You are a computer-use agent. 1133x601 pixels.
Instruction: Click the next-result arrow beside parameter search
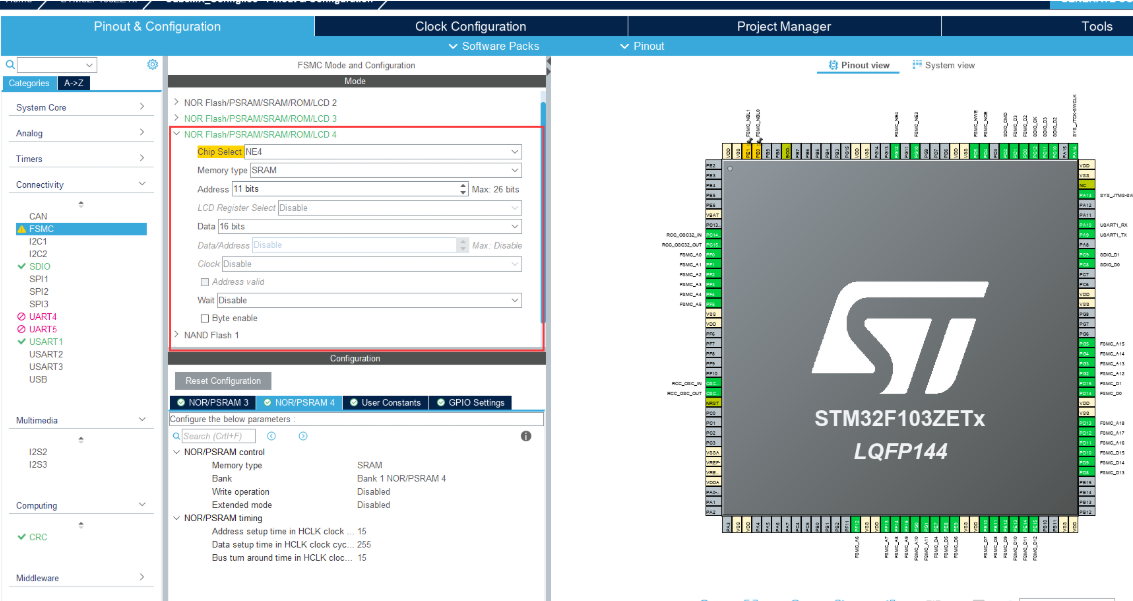point(303,436)
